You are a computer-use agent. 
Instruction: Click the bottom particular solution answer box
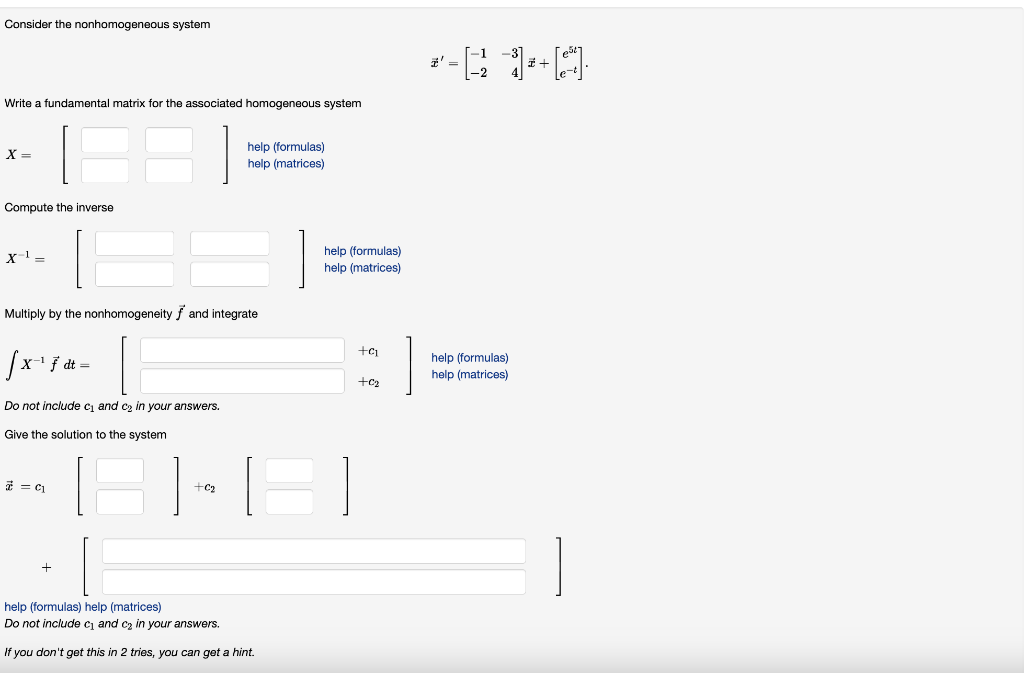(x=315, y=581)
